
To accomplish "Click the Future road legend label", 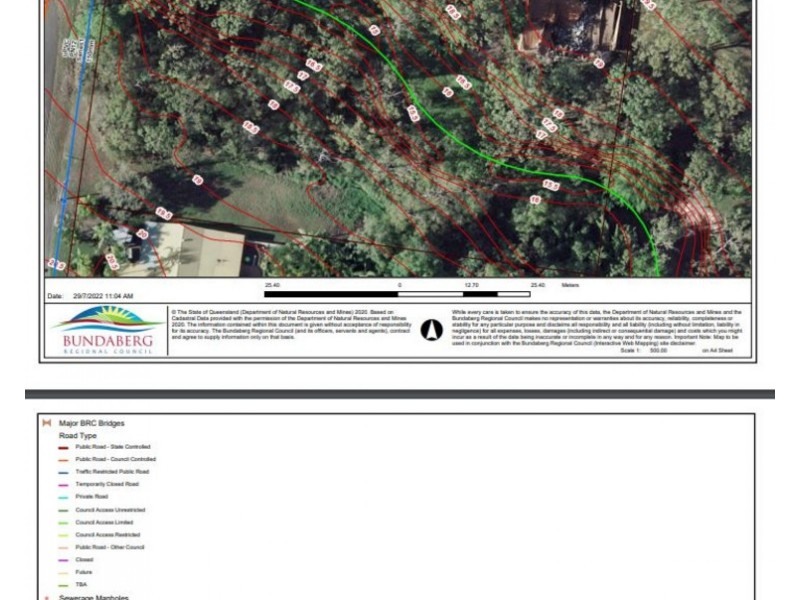I will pos(83,572).
